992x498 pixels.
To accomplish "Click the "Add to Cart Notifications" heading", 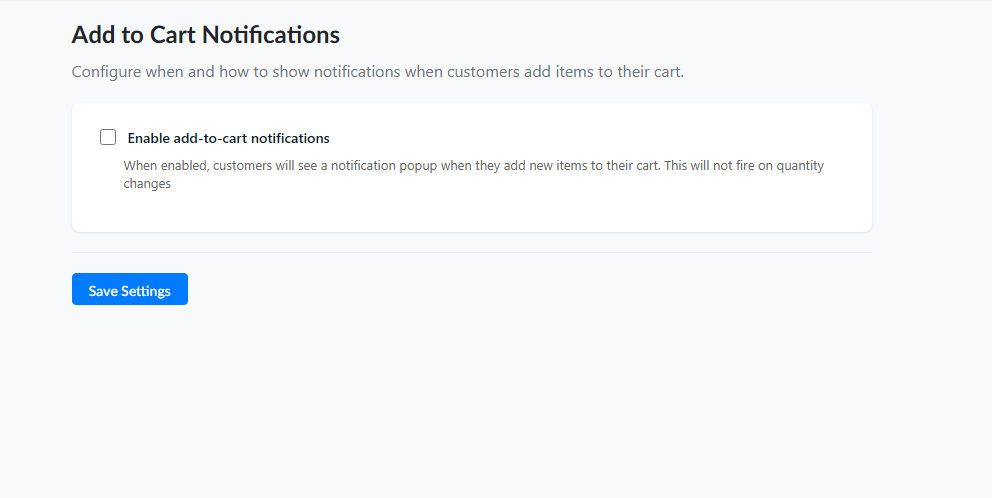I will click(x=206, y=35).
